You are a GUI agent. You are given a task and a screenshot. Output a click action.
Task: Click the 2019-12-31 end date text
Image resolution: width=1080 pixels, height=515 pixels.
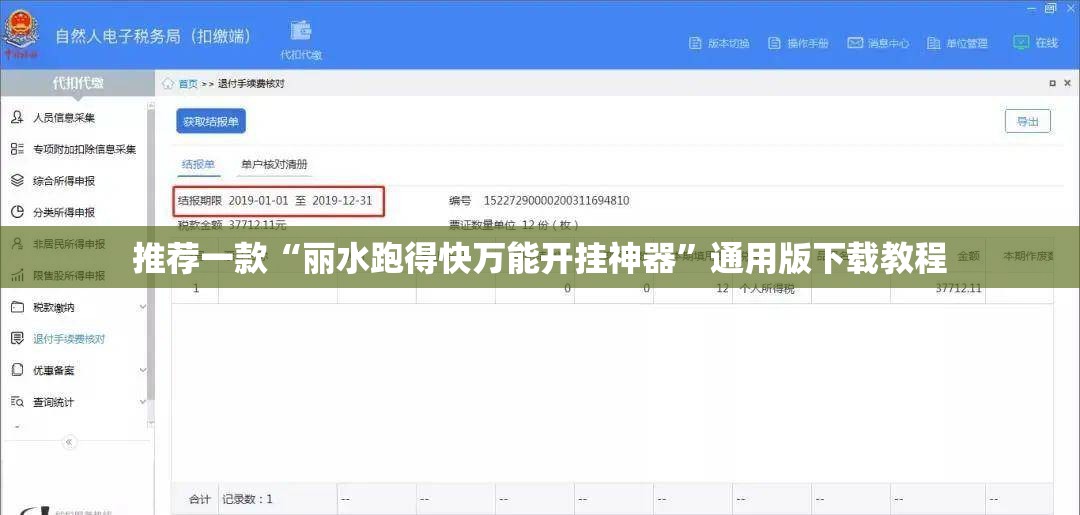tap(342, 201)
